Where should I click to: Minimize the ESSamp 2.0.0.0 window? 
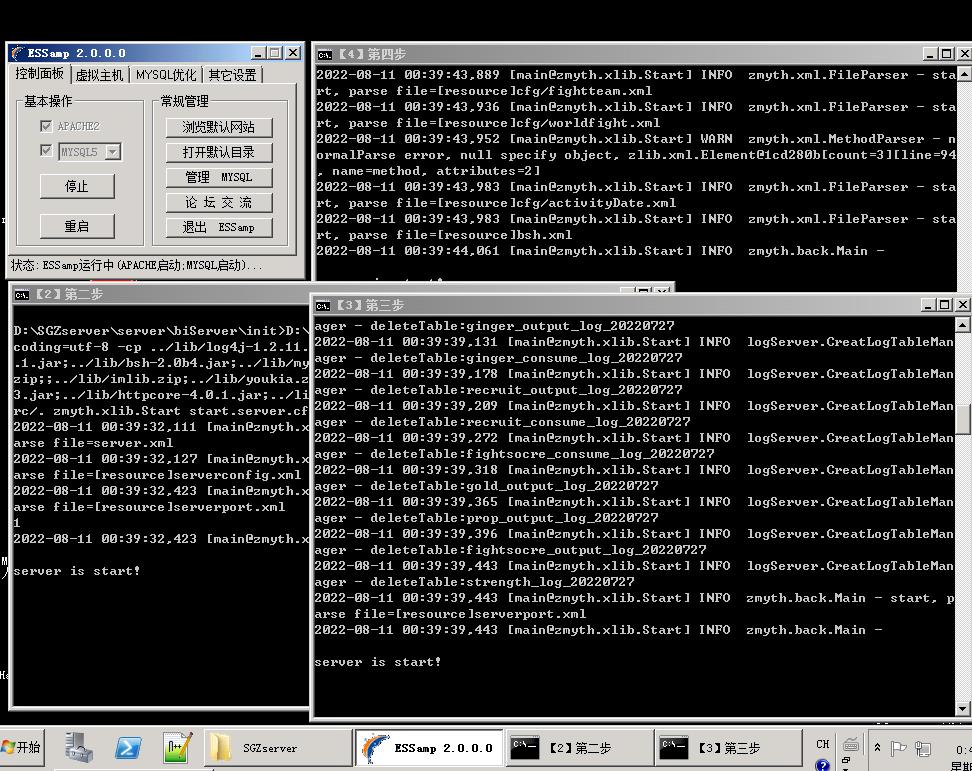(258, 53)
